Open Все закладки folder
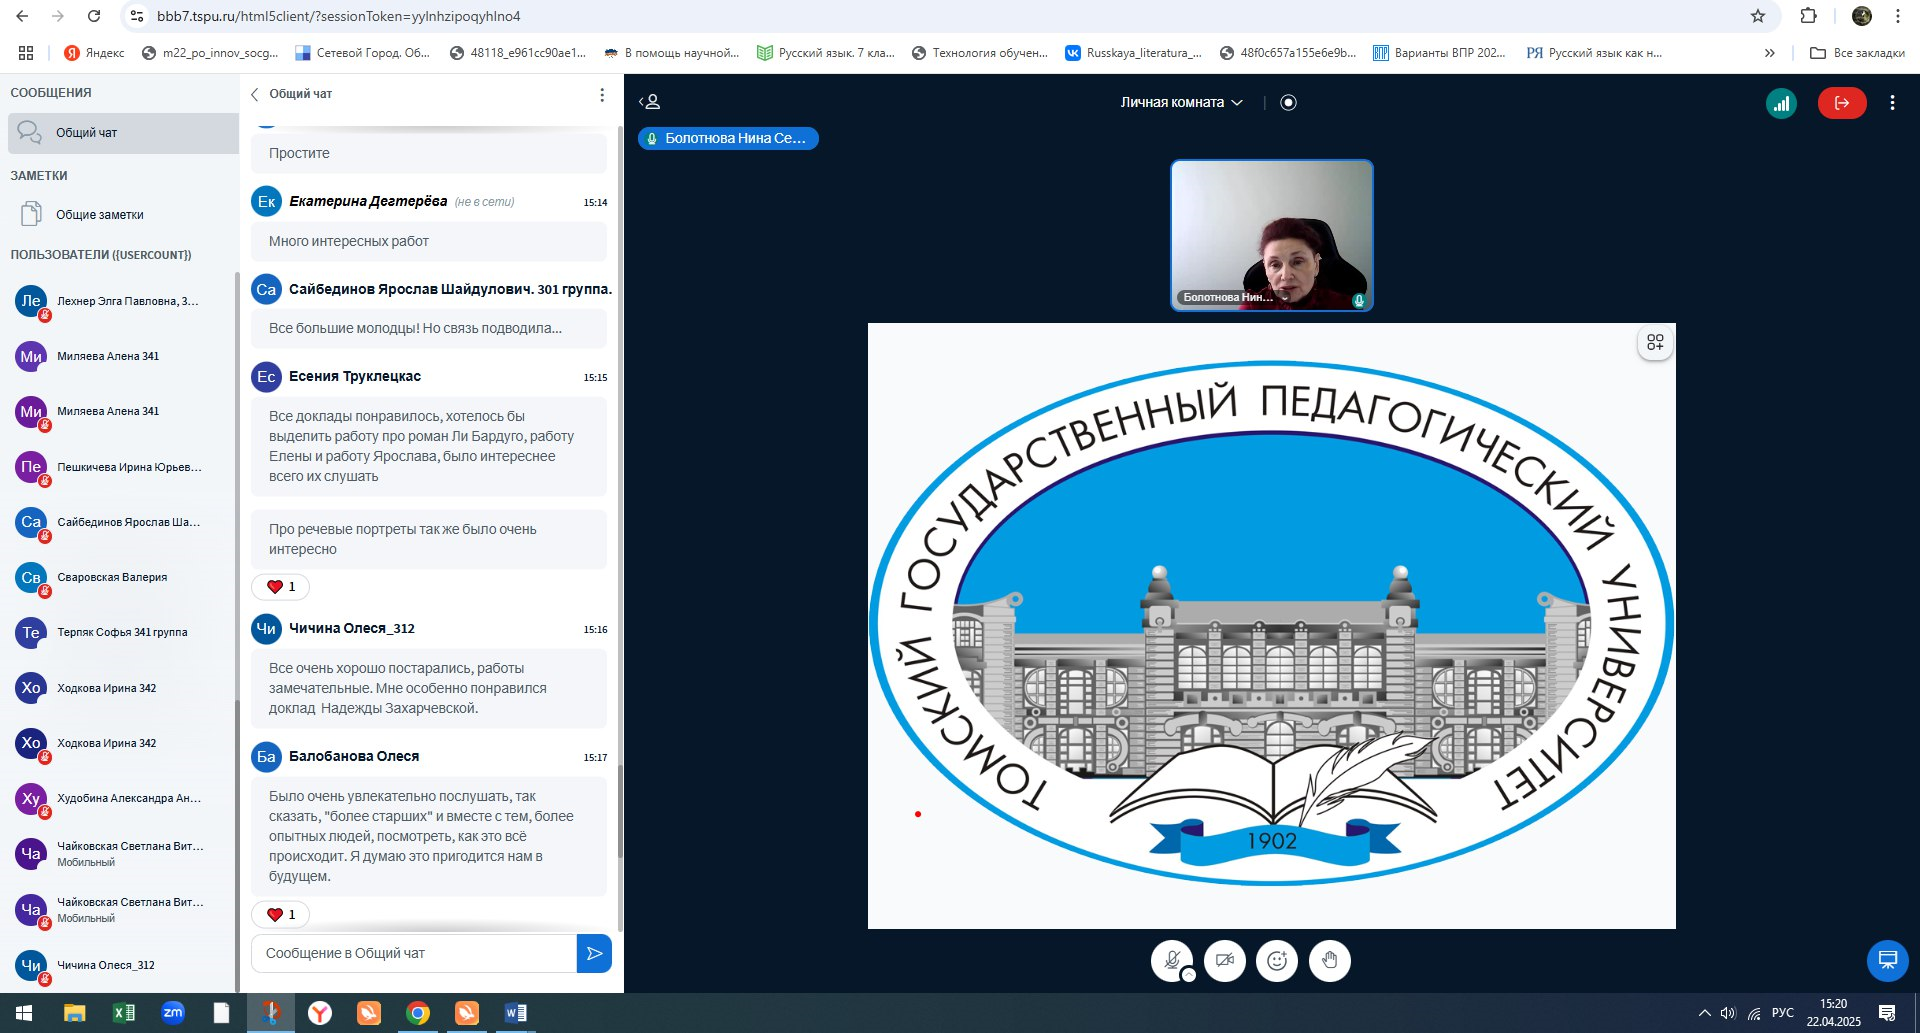The width and height of the screenshot is (1920, 1033). [x=1858, y=53]
